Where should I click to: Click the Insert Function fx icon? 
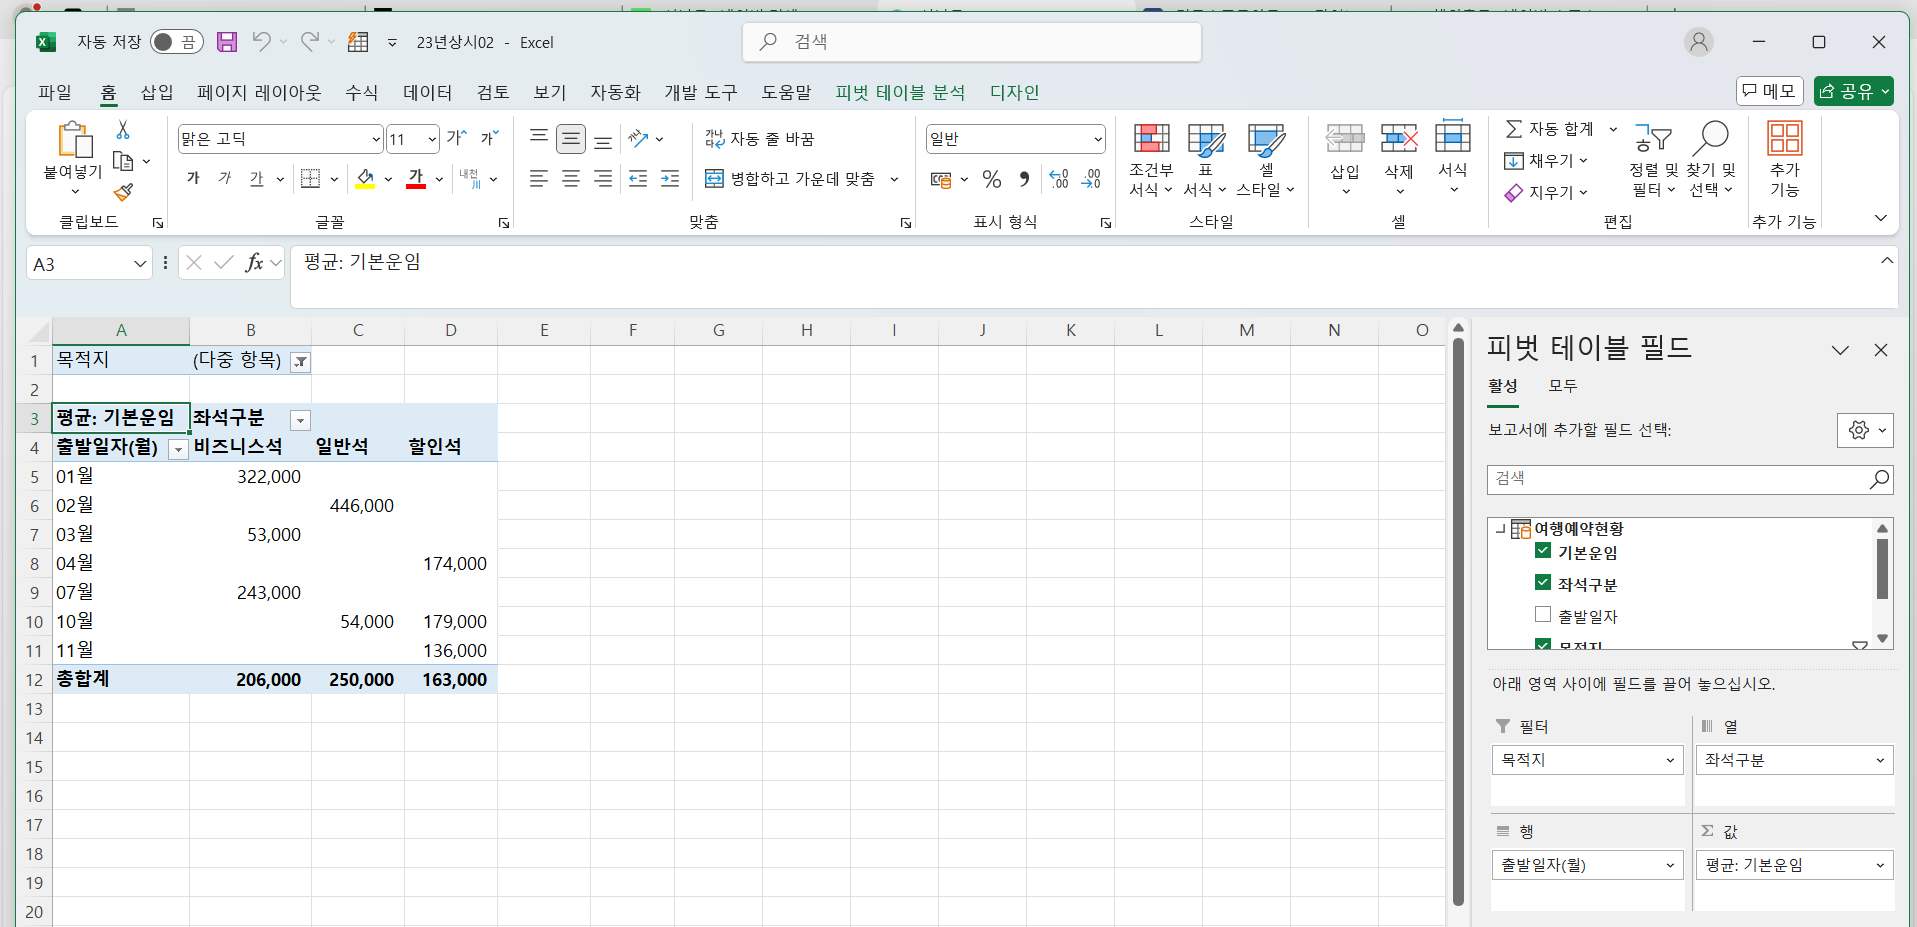point(254,263)
